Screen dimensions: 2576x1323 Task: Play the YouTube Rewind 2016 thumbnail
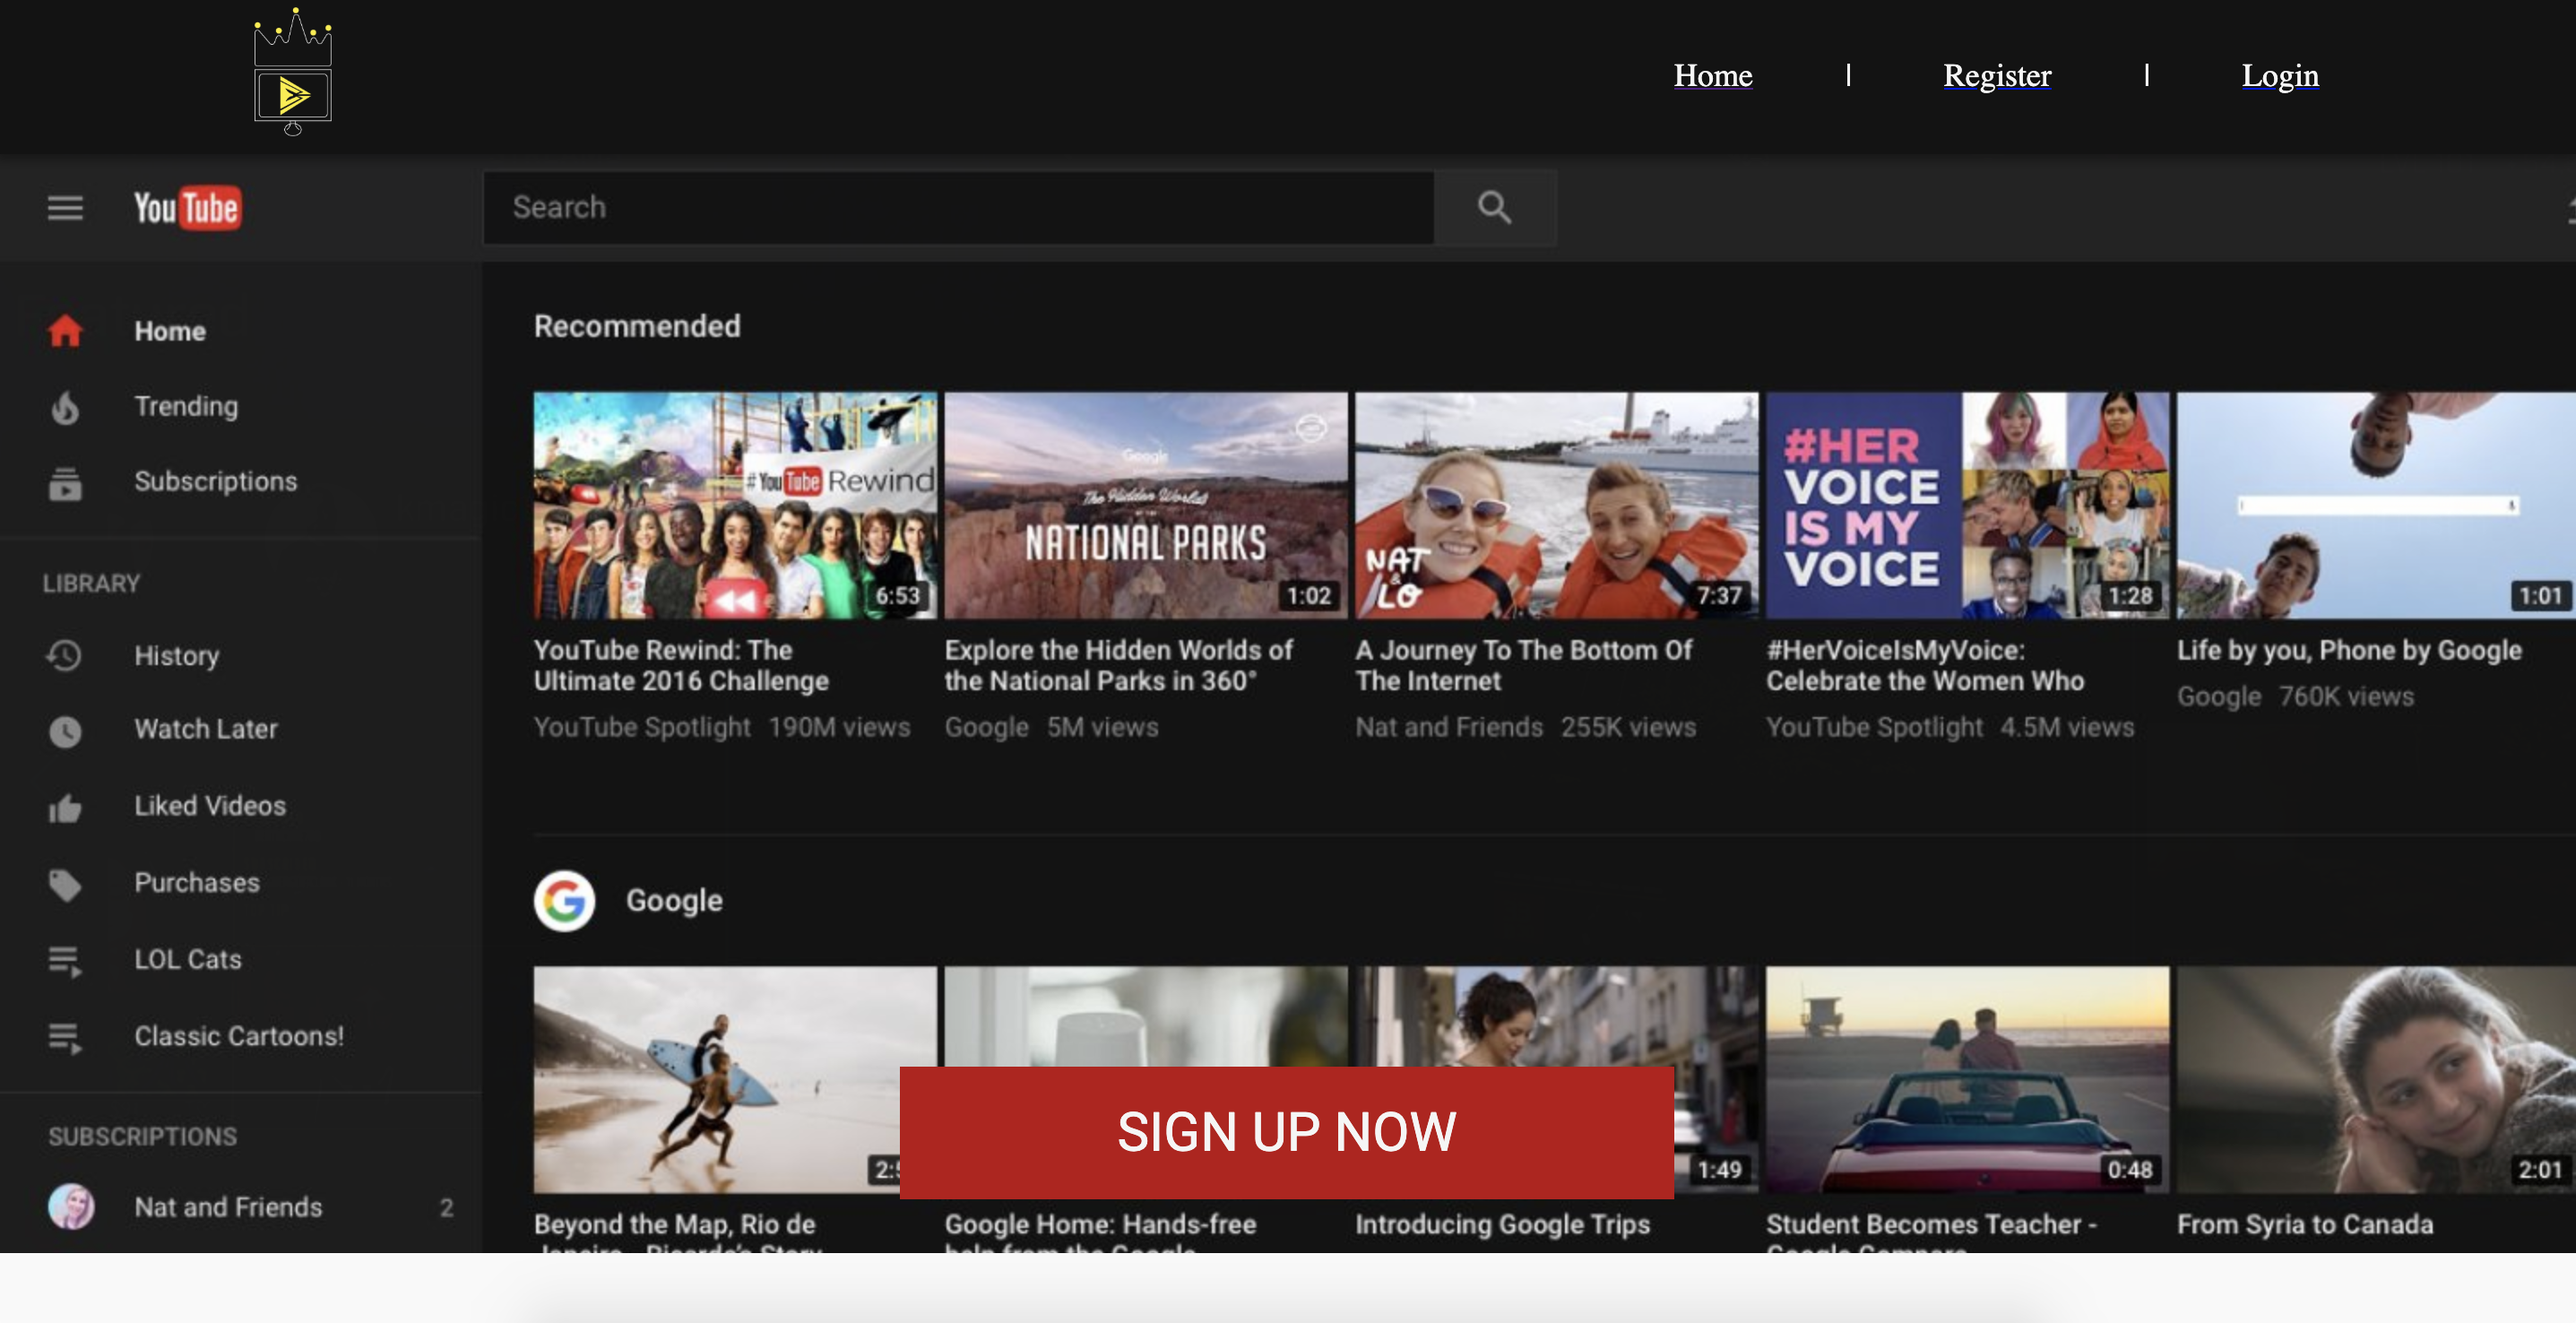pyautogui.click(x=735, y=505)
